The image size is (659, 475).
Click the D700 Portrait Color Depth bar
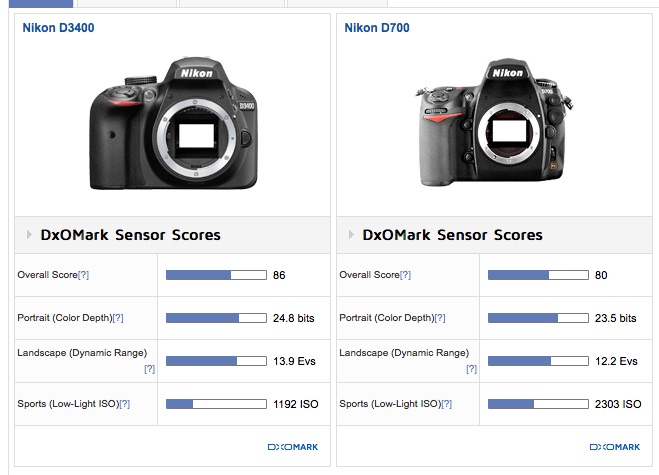[538, 318]
